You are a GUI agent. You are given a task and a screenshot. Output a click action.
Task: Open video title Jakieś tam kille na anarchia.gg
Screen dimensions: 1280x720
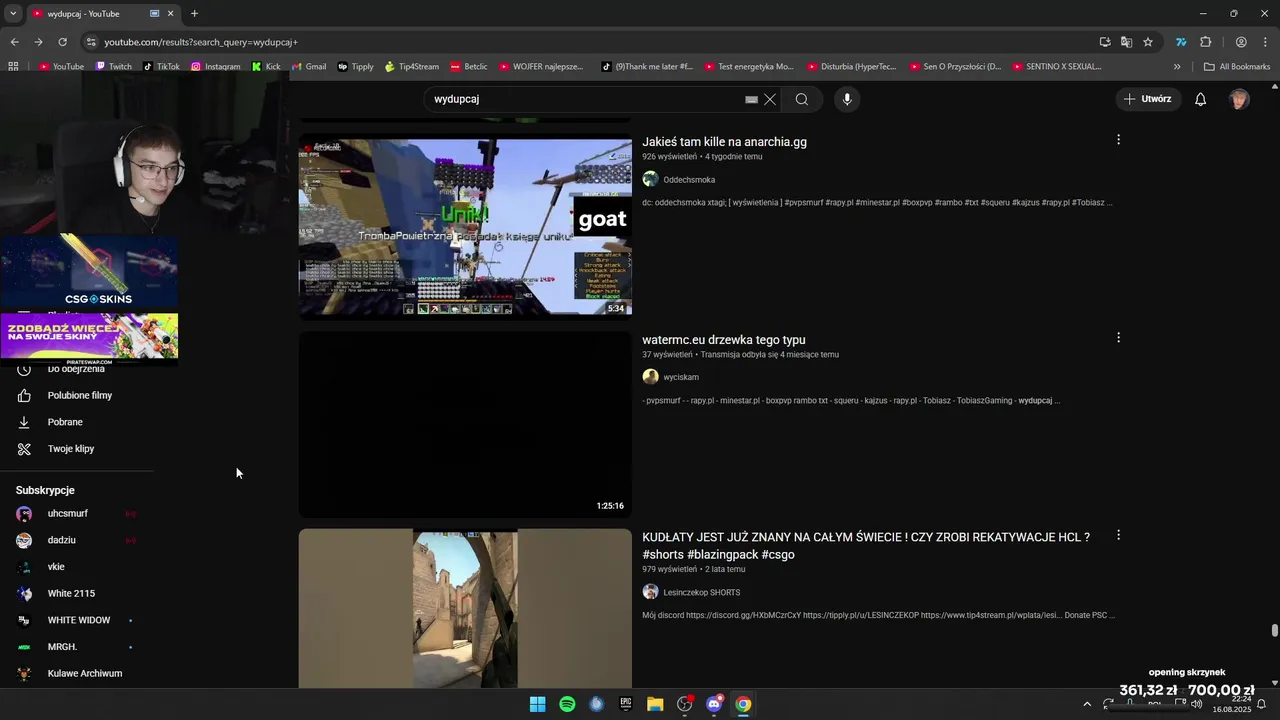(724, 142)
